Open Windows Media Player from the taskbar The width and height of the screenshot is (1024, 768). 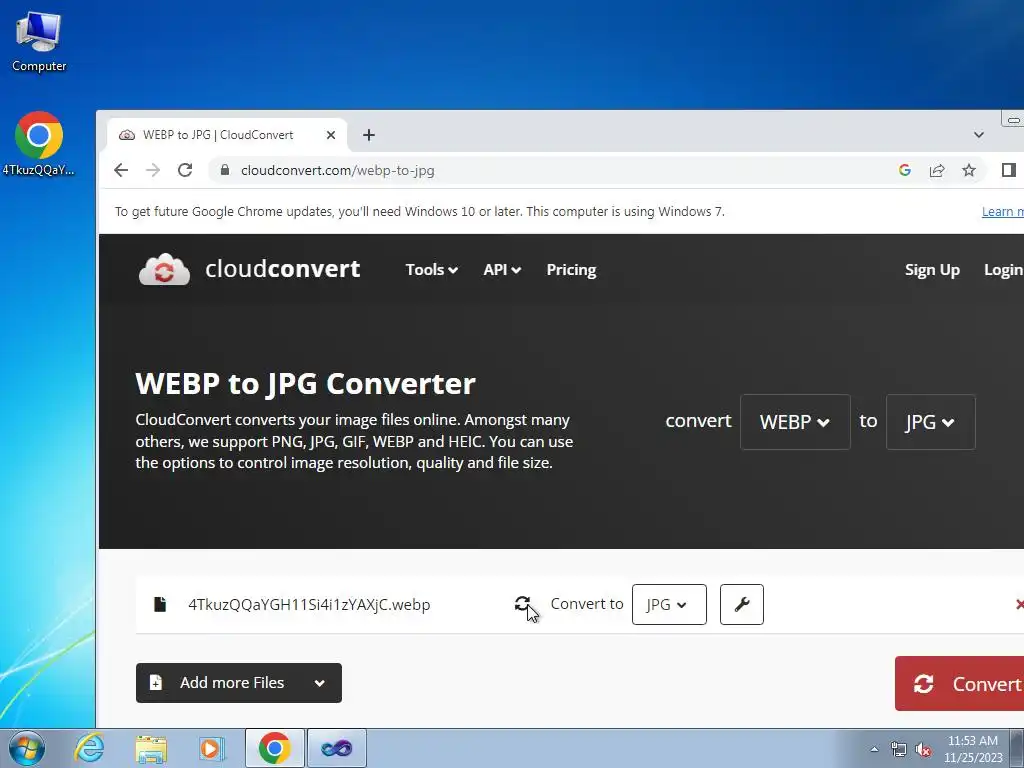click(x=211, y=748)
